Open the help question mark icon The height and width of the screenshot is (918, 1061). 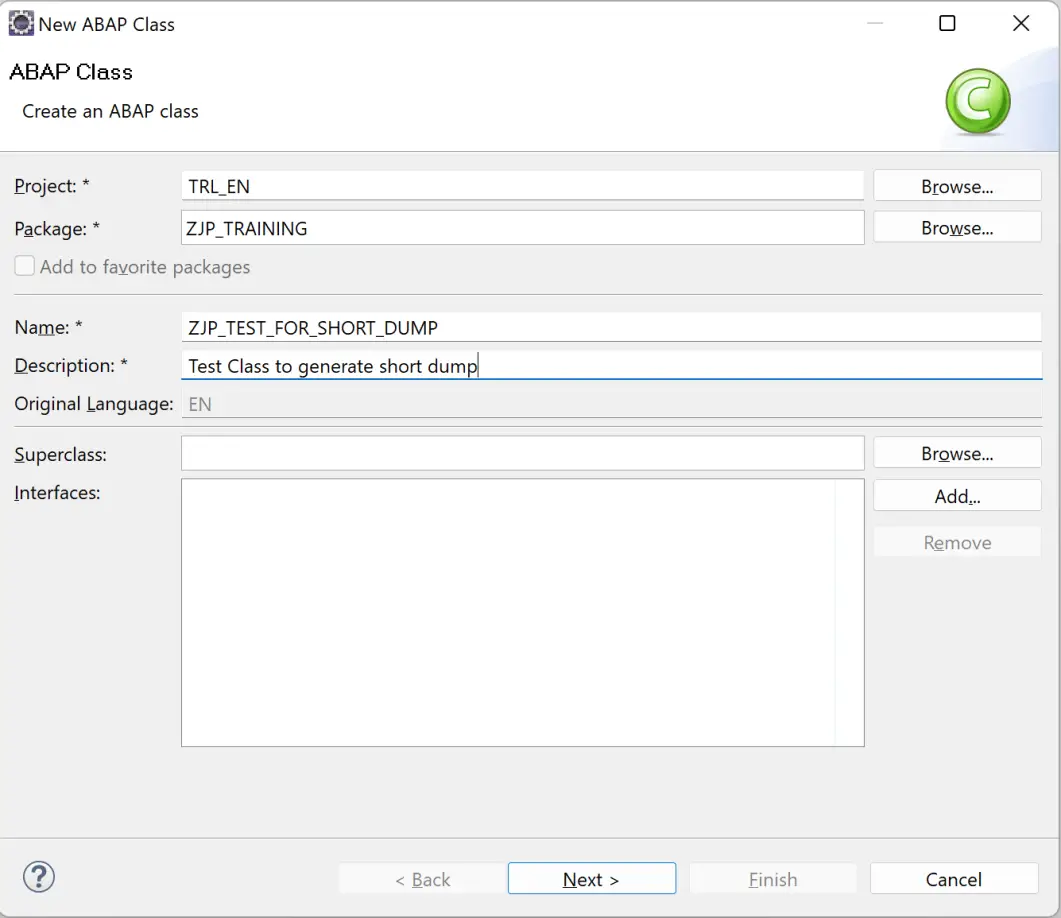[38, 877]
